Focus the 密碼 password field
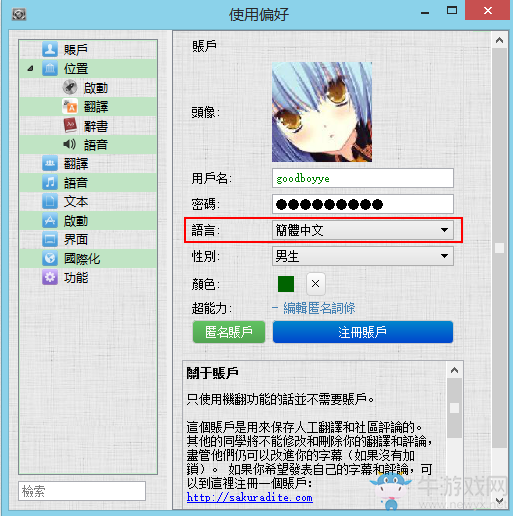The width and height of the screenshot is (513, 516). coord(363,204)
